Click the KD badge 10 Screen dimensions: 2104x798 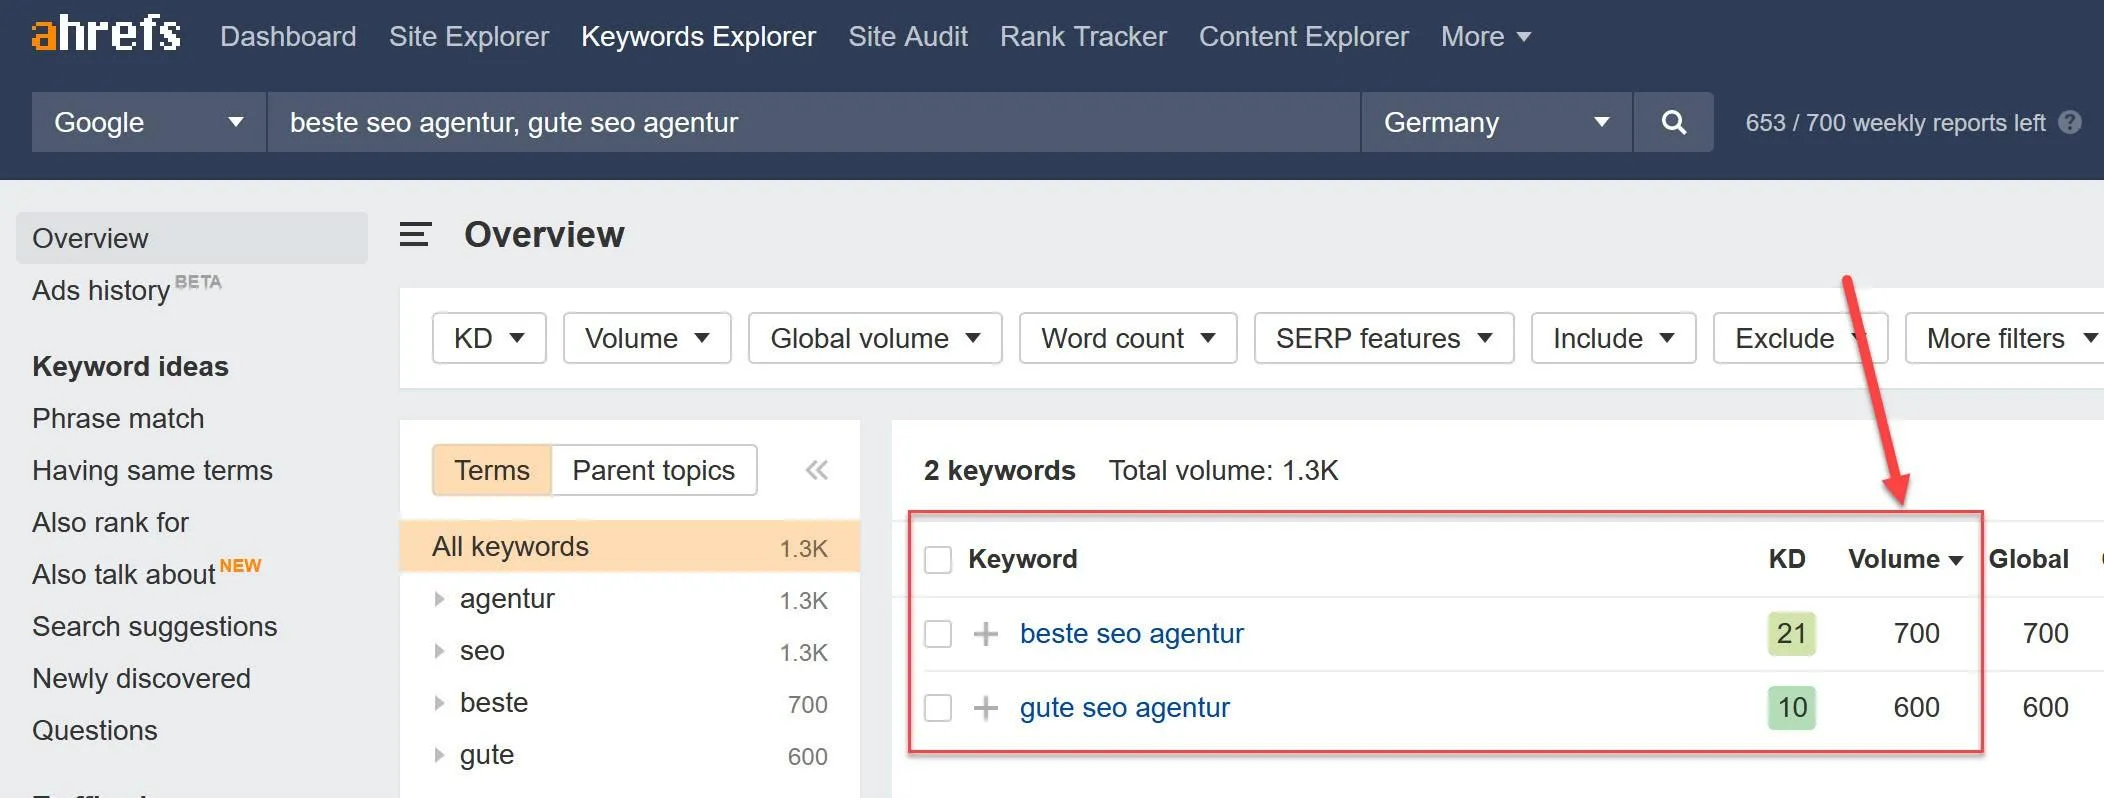tap(1792, 708)
